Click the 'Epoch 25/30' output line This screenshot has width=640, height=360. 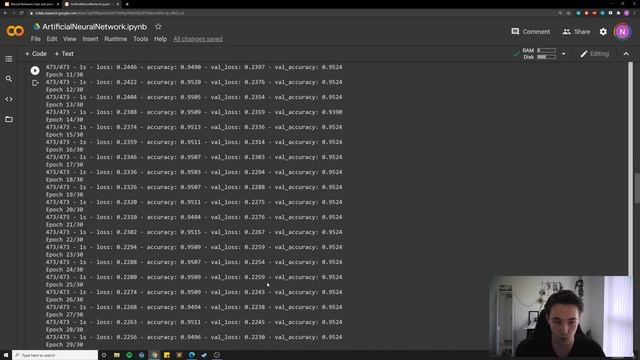click(x=64, y=285)
